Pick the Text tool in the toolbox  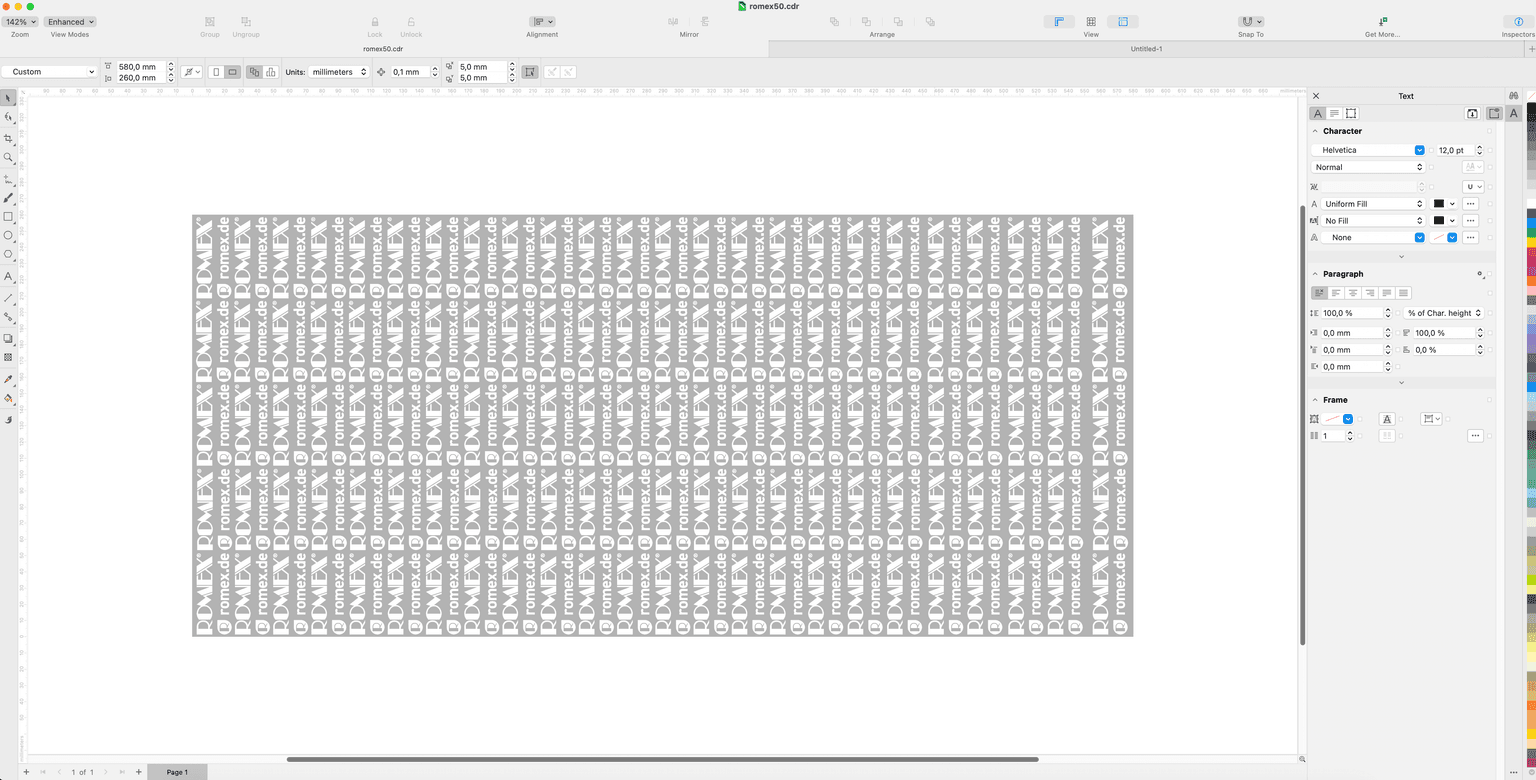point(9,276)
